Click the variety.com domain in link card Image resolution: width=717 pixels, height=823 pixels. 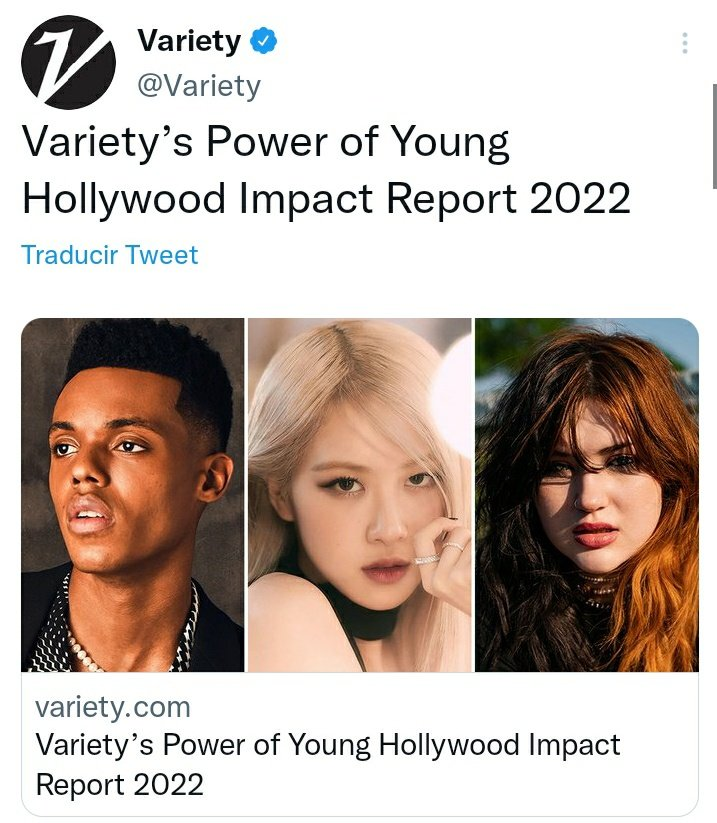pos(113,707)
